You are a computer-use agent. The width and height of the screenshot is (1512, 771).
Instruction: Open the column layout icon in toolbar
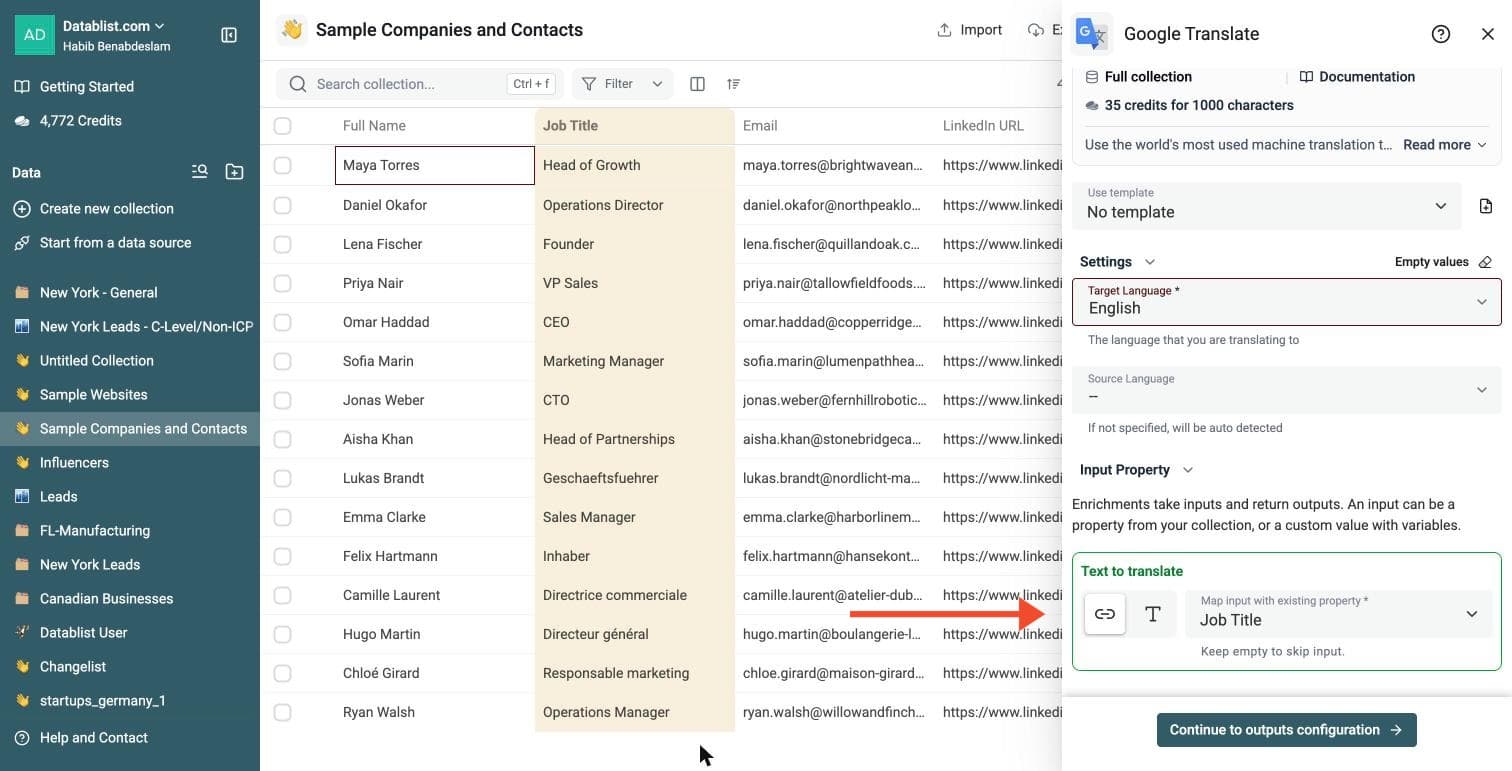tap(698, 84)
